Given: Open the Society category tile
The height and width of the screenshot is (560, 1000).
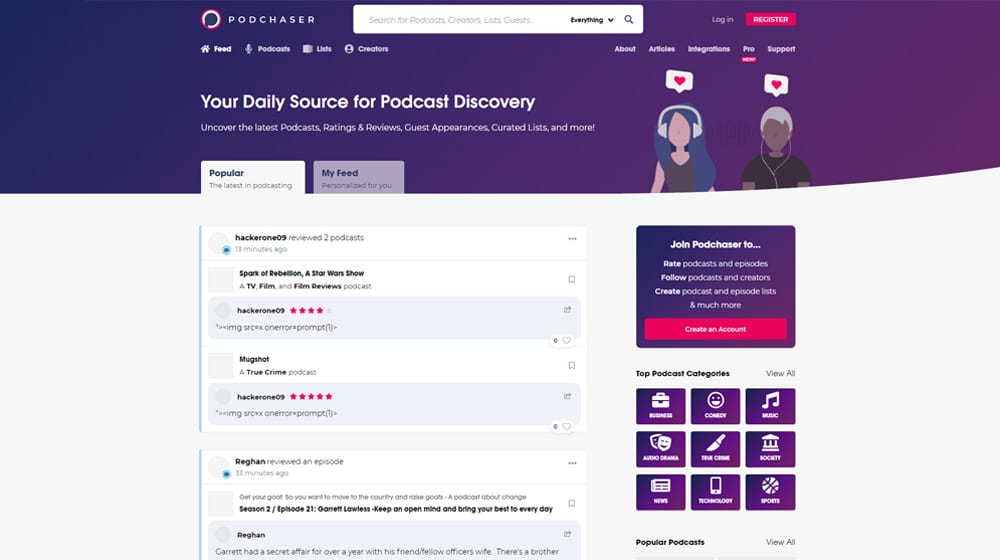Looking at the screenshot, I should (770, 449).
